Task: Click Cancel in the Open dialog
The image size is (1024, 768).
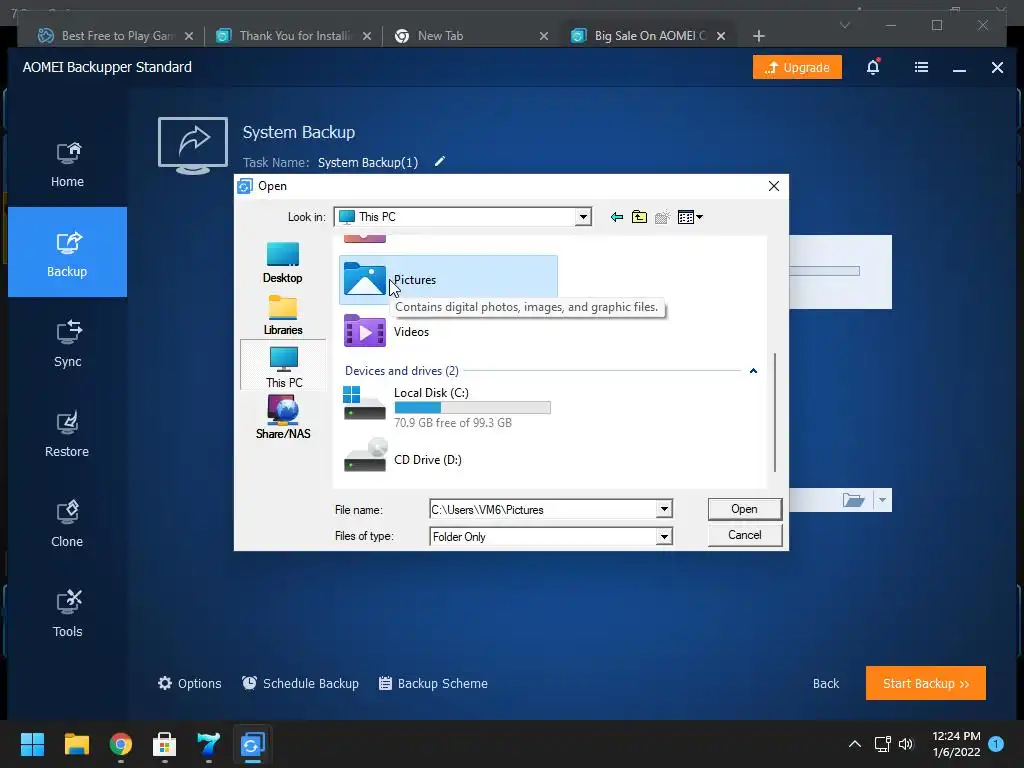Action: point(744,535)
